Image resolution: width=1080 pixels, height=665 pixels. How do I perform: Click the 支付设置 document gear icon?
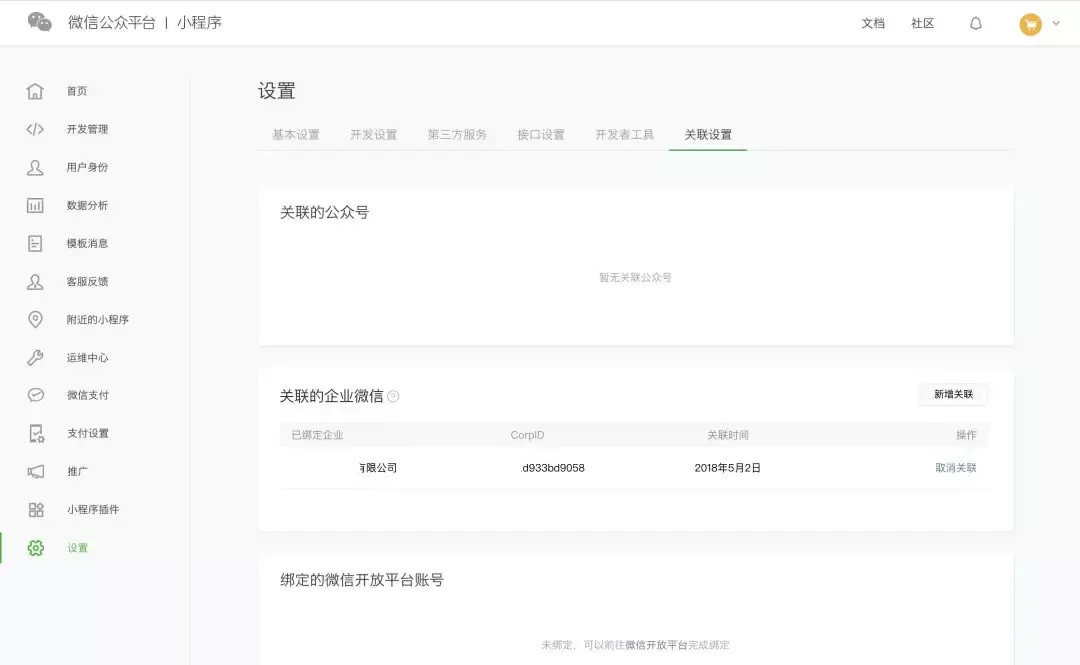coord(37,433)
